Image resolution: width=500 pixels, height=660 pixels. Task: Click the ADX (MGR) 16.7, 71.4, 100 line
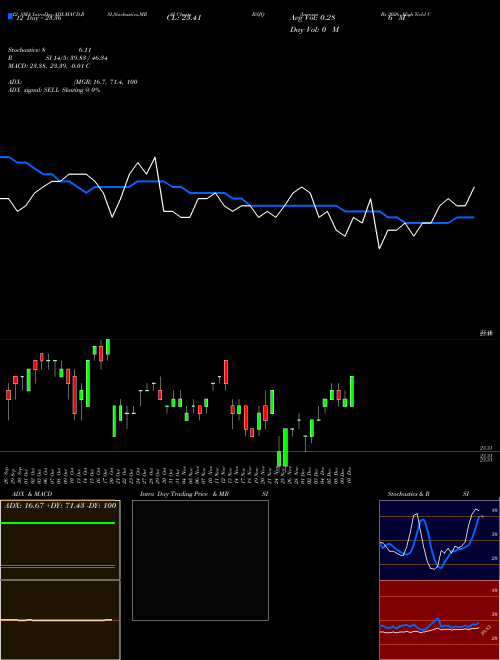coord(72,82)
